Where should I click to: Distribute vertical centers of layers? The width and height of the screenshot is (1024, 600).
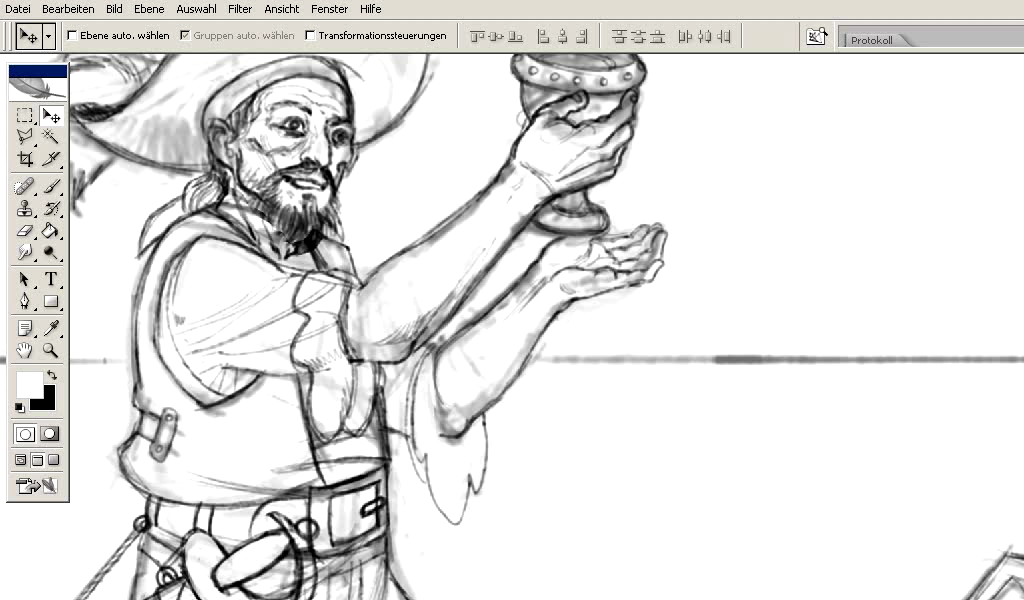coord(638,37)
